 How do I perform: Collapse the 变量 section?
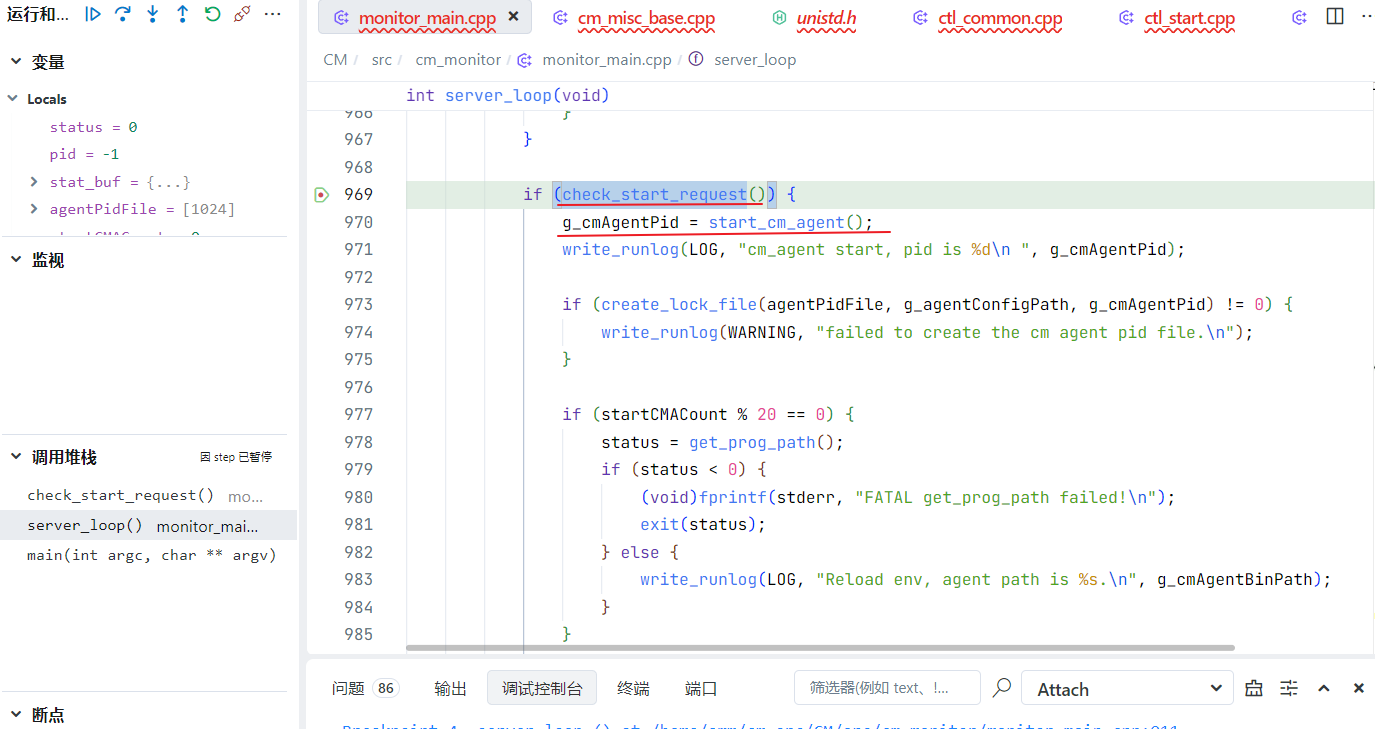pos(16,62)
